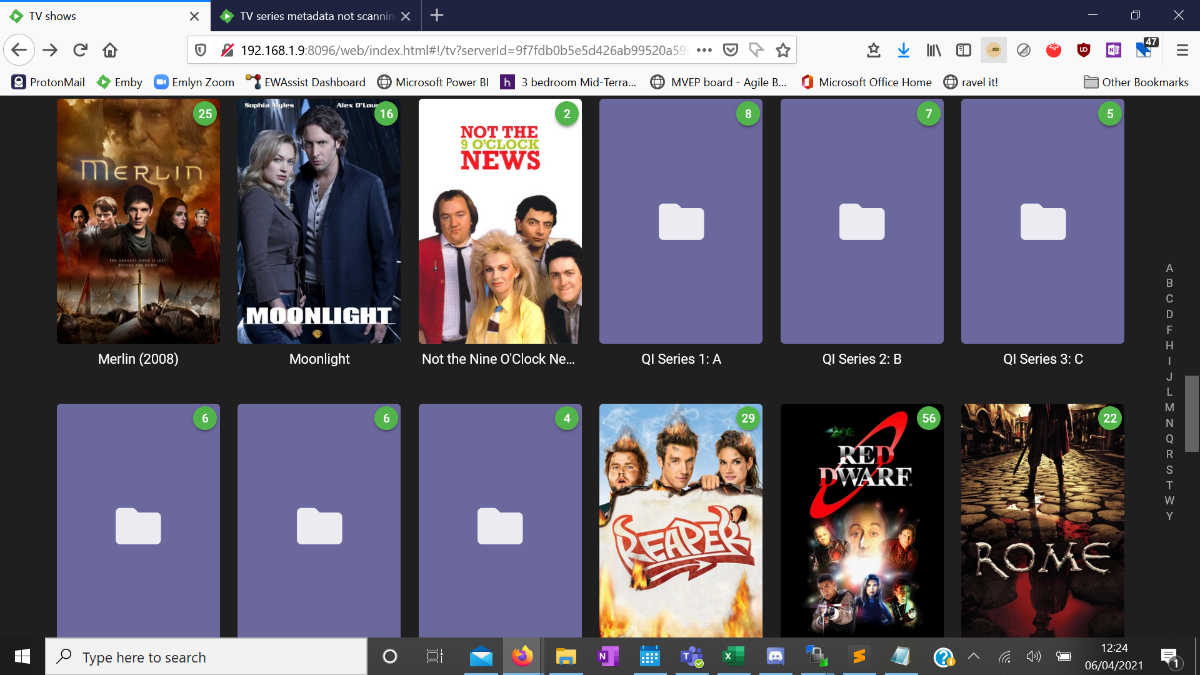Toggle the Firefox sidebar view

coord(964,50)
